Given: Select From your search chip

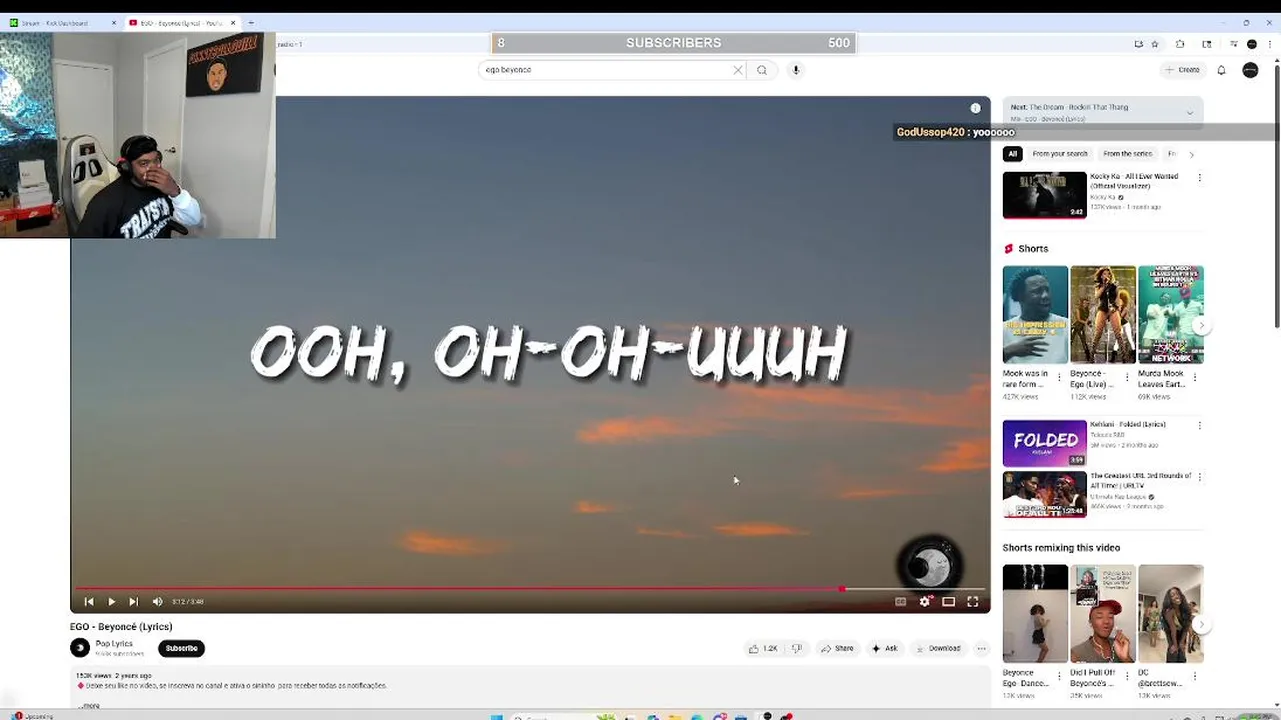Looking at the screenshot, I should coord(1059,154).
